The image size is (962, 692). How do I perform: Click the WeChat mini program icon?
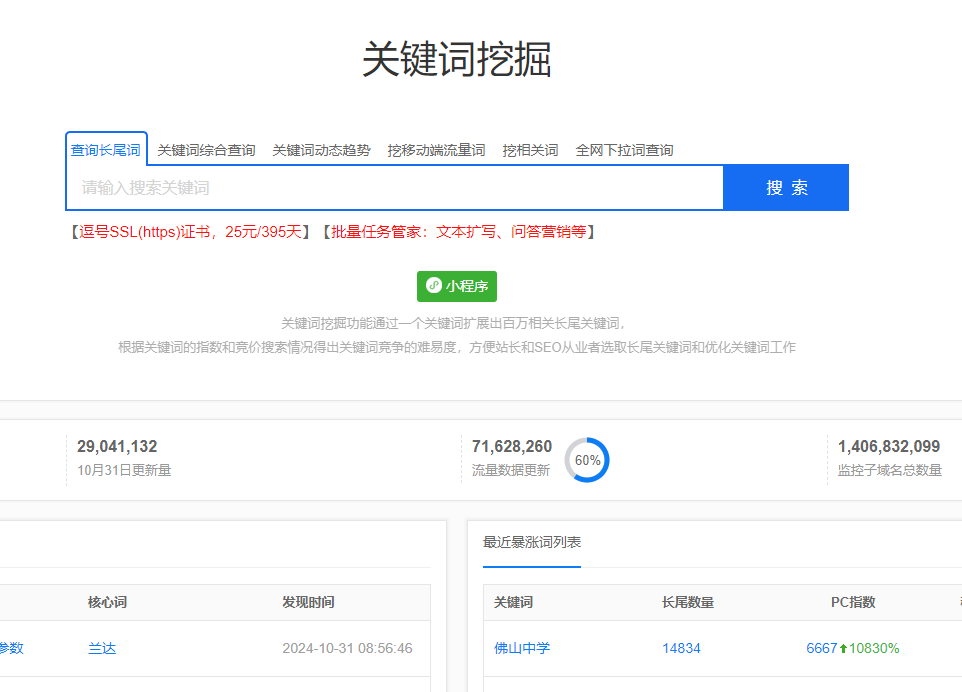pos(434,285)
